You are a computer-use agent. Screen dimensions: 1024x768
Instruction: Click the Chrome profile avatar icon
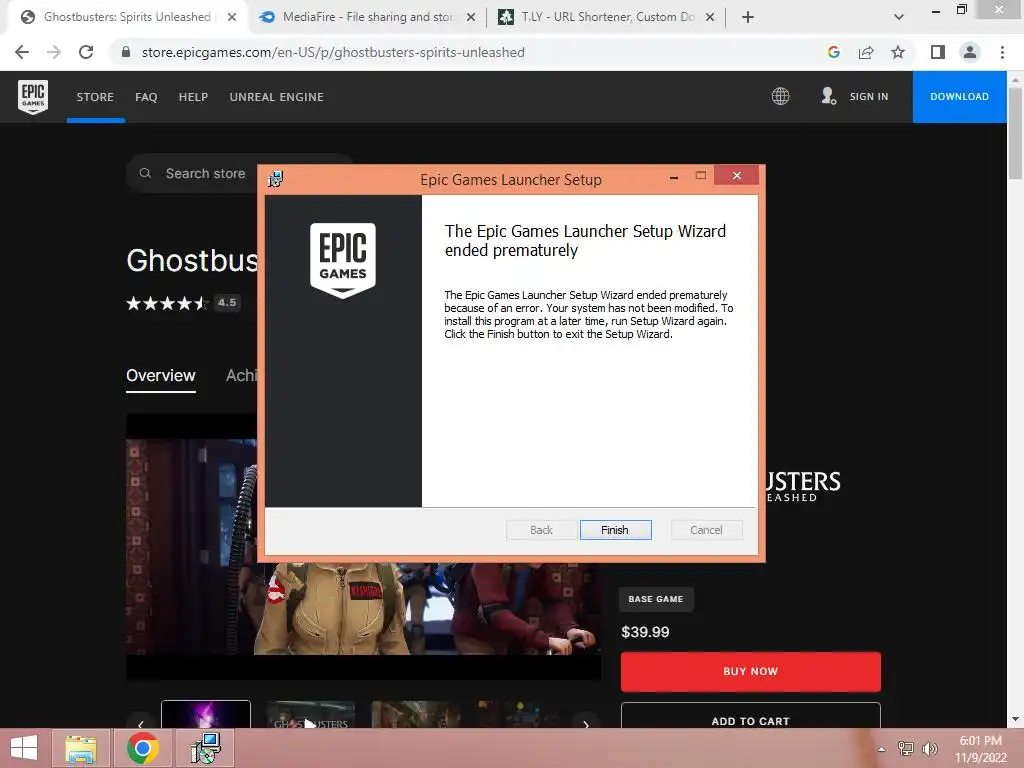coord(970,52)
